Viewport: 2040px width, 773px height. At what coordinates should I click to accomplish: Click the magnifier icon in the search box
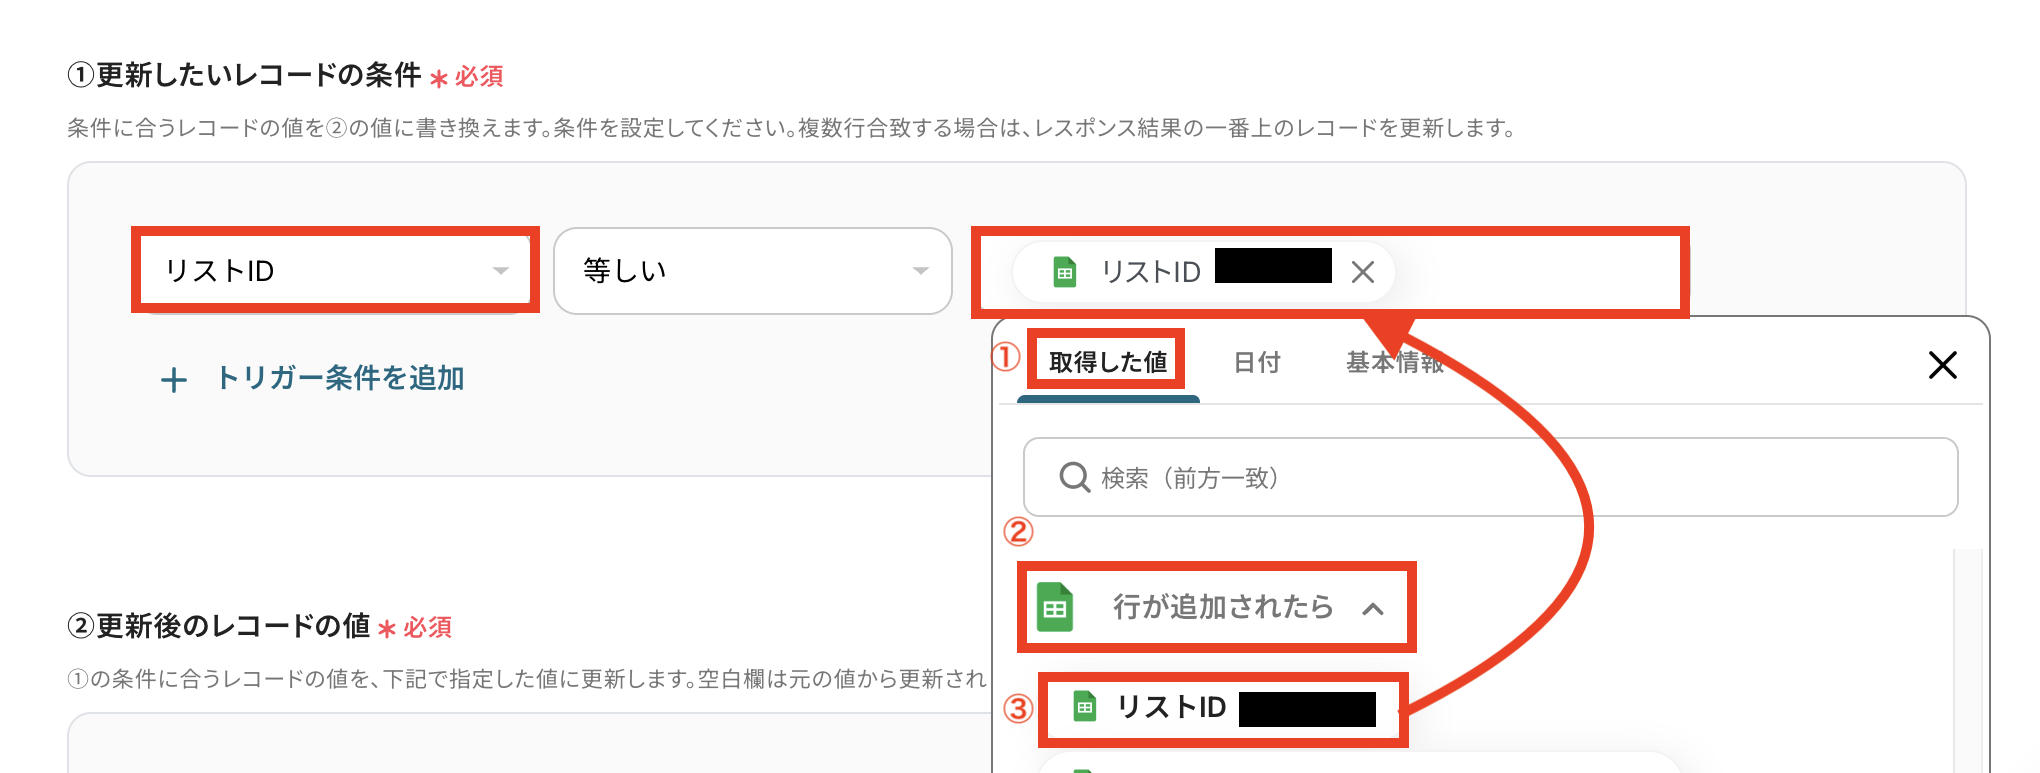click(x=1074, y=478)
